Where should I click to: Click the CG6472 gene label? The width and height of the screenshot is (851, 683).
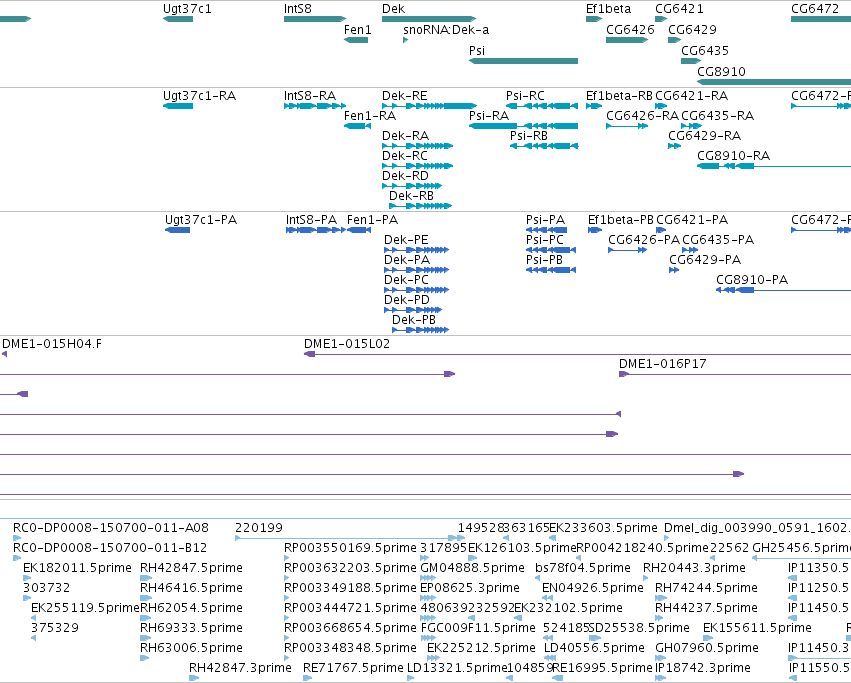click(x=815, y=9)
